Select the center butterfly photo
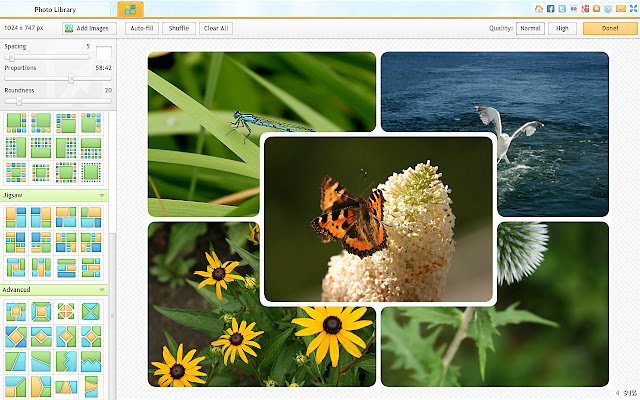The height and width of the screenshot is (400, 640). coord(378,219)
